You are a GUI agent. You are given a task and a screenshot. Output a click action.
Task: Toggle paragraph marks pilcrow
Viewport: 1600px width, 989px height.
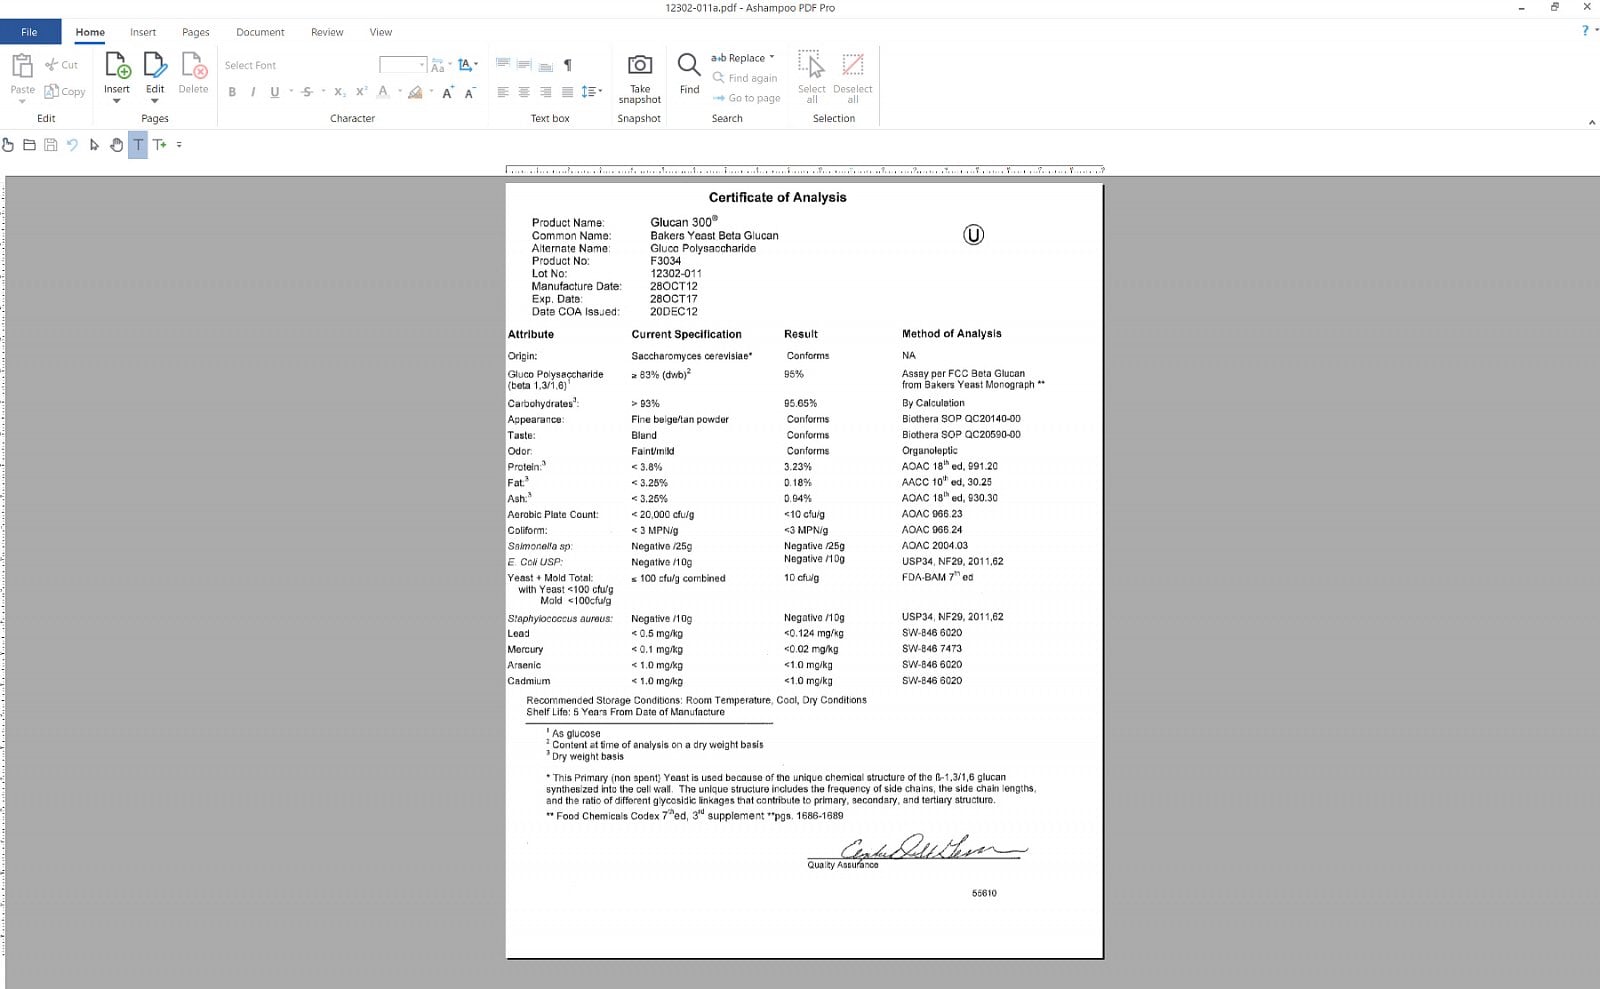coord(568,65)
